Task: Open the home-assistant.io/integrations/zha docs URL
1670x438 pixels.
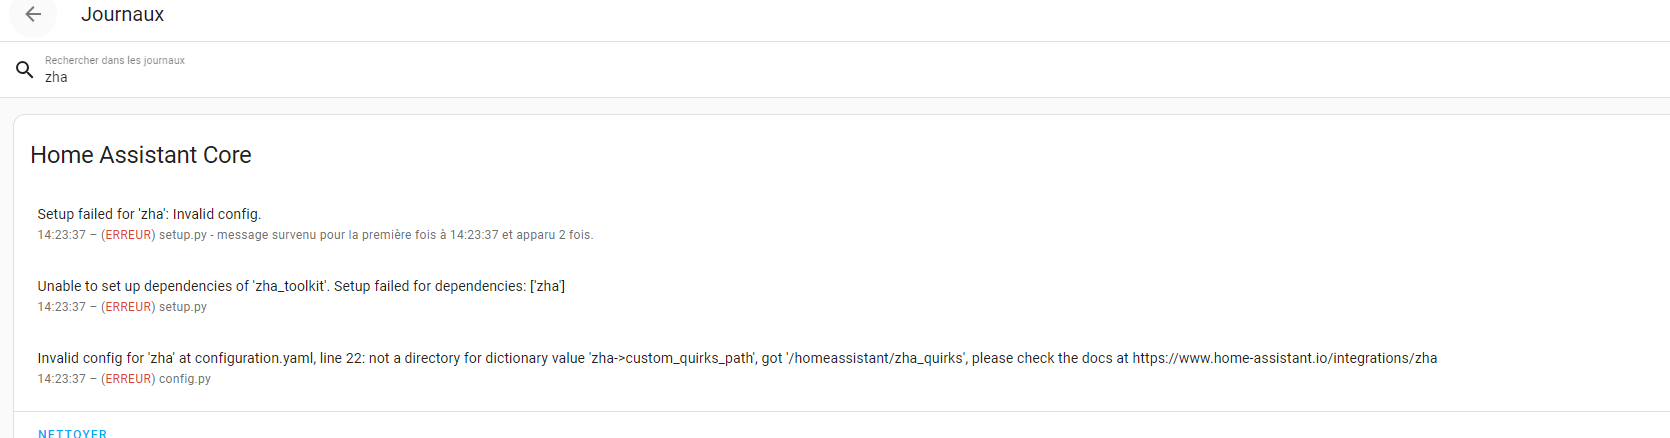Action: click(1285, 358)
